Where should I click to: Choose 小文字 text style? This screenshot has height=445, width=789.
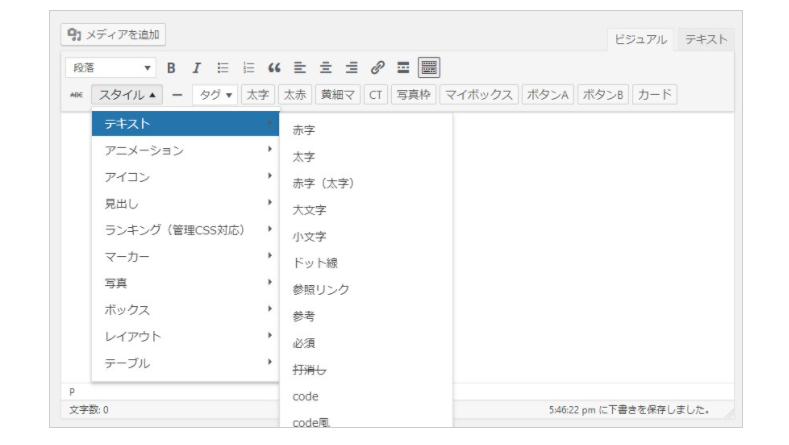[x=366, y=237]
